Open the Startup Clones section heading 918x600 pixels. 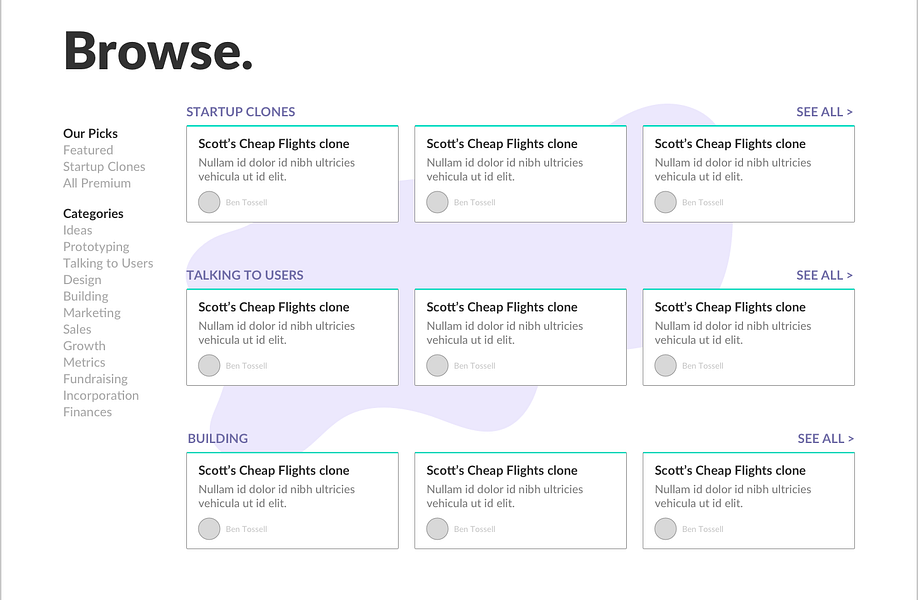pyautogui.click(x=241, y=112)
